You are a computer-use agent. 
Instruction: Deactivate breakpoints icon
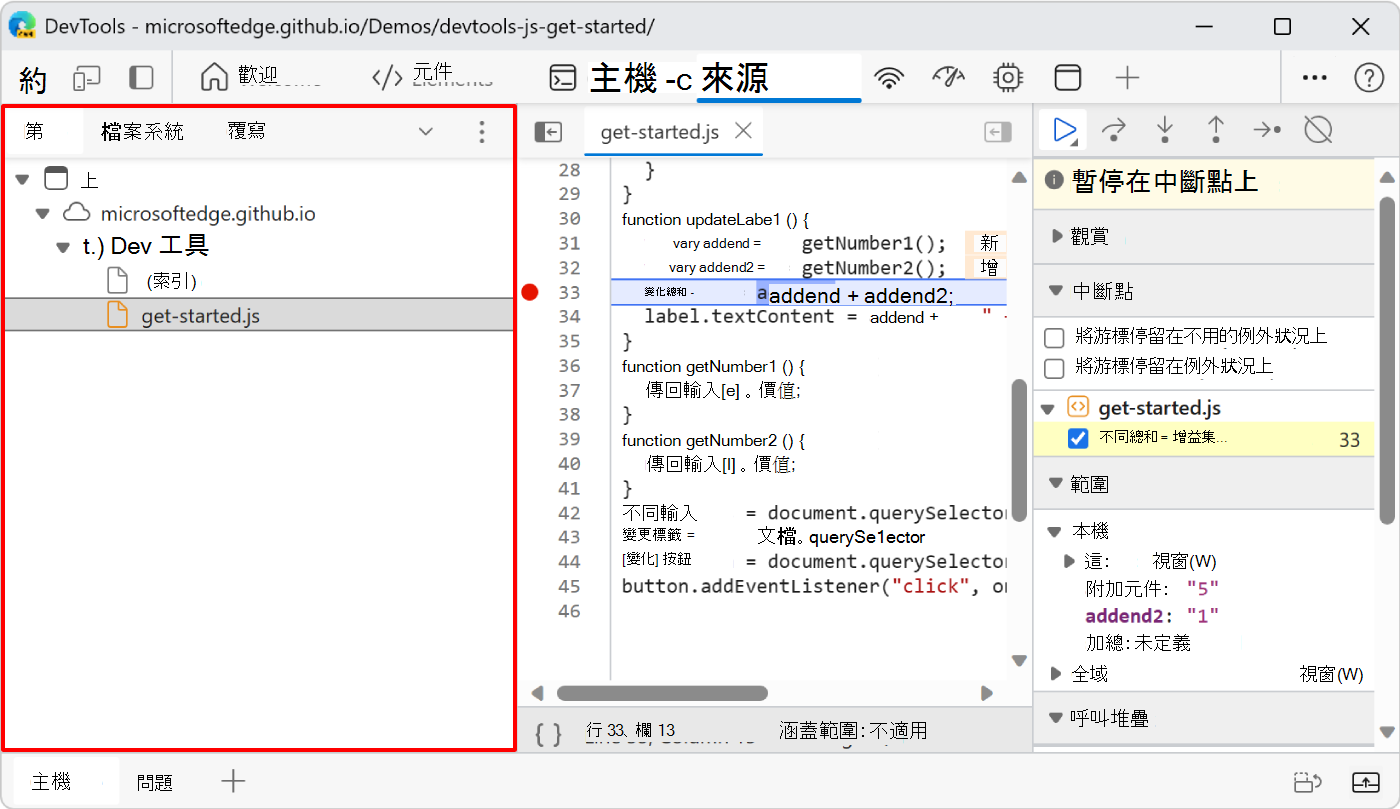point(1319,129)
